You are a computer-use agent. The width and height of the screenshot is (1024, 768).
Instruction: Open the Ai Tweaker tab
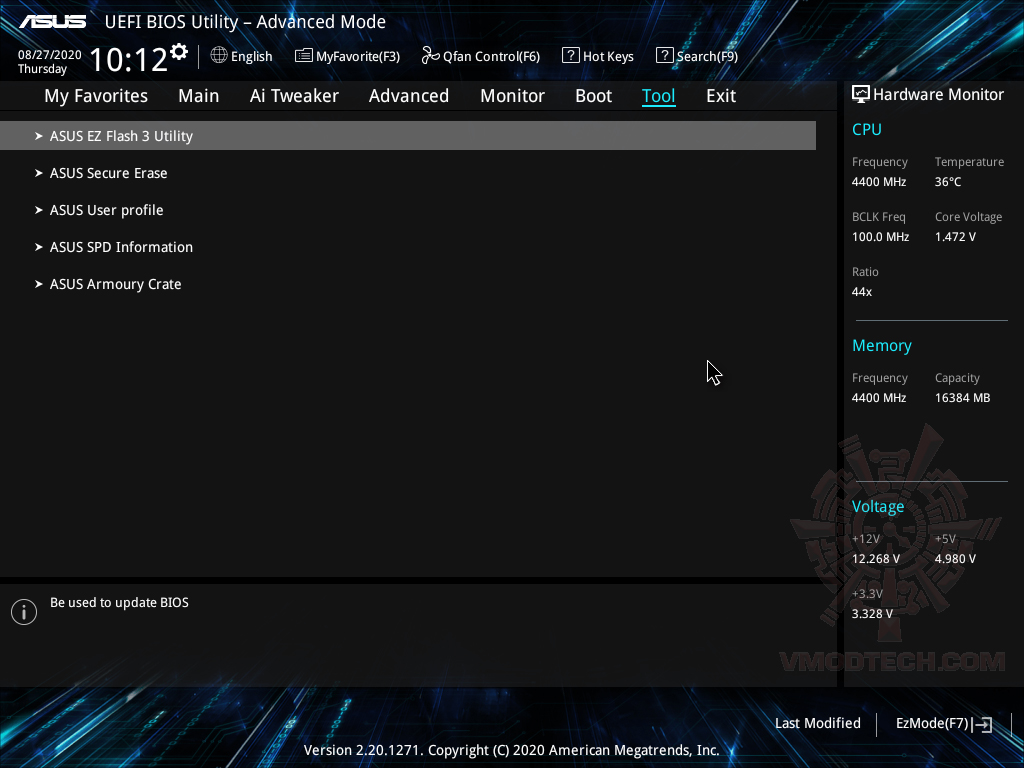pos(294,96)
